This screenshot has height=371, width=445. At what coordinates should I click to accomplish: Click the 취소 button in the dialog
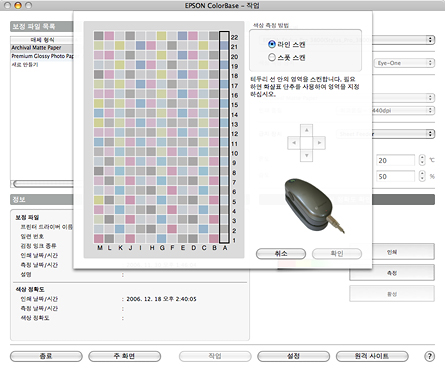281,254
